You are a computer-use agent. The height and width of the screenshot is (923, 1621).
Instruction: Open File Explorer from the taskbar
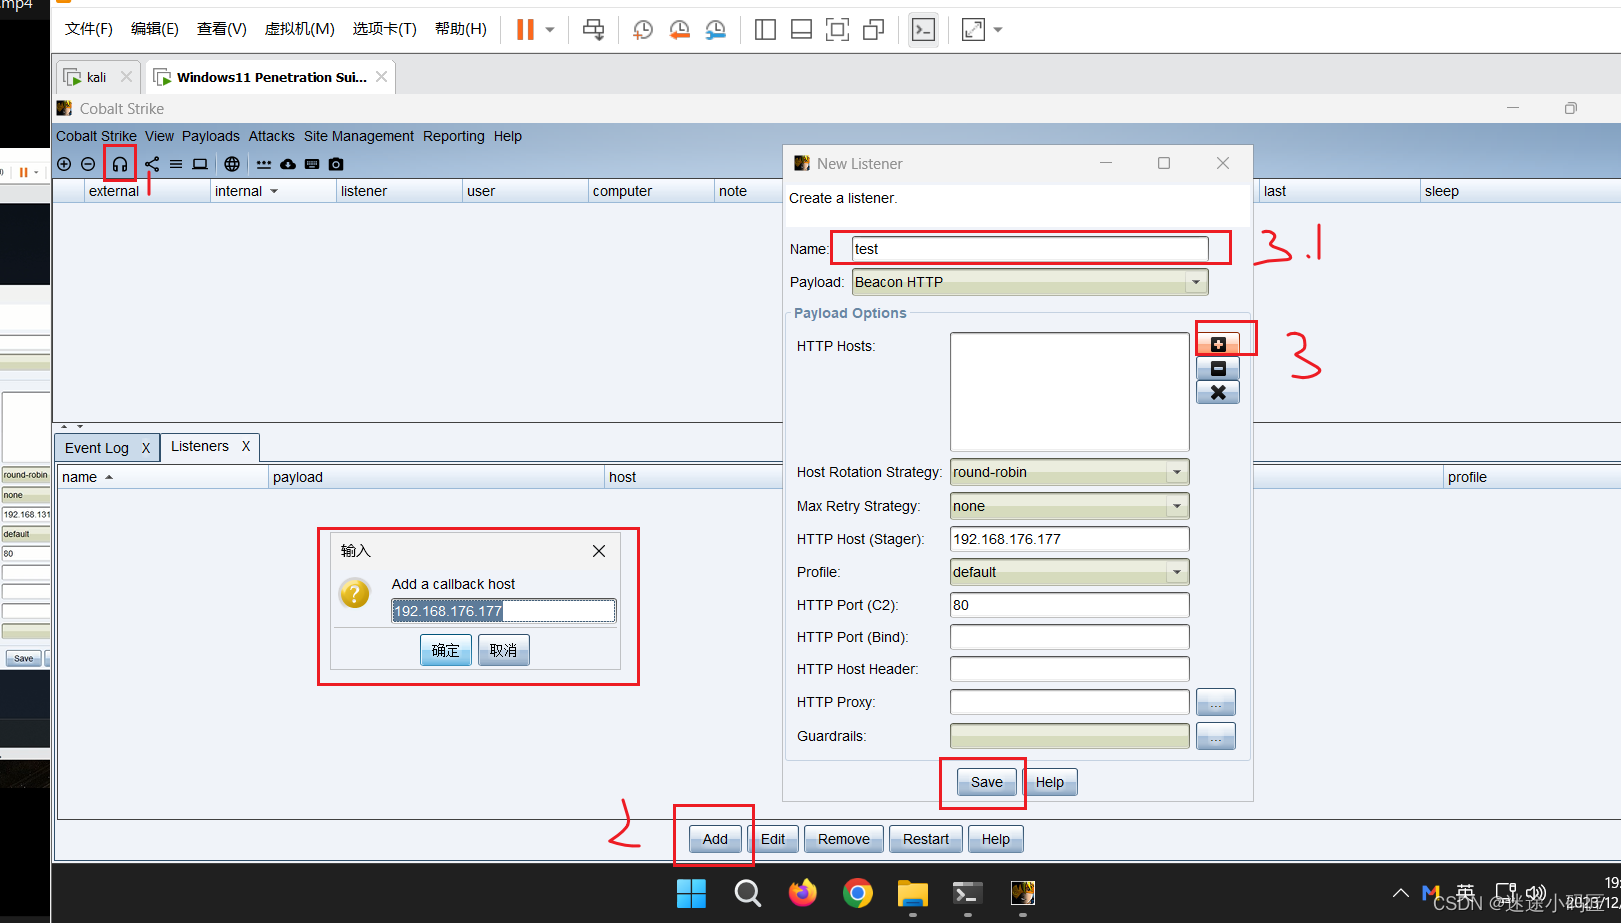[912, 893]
